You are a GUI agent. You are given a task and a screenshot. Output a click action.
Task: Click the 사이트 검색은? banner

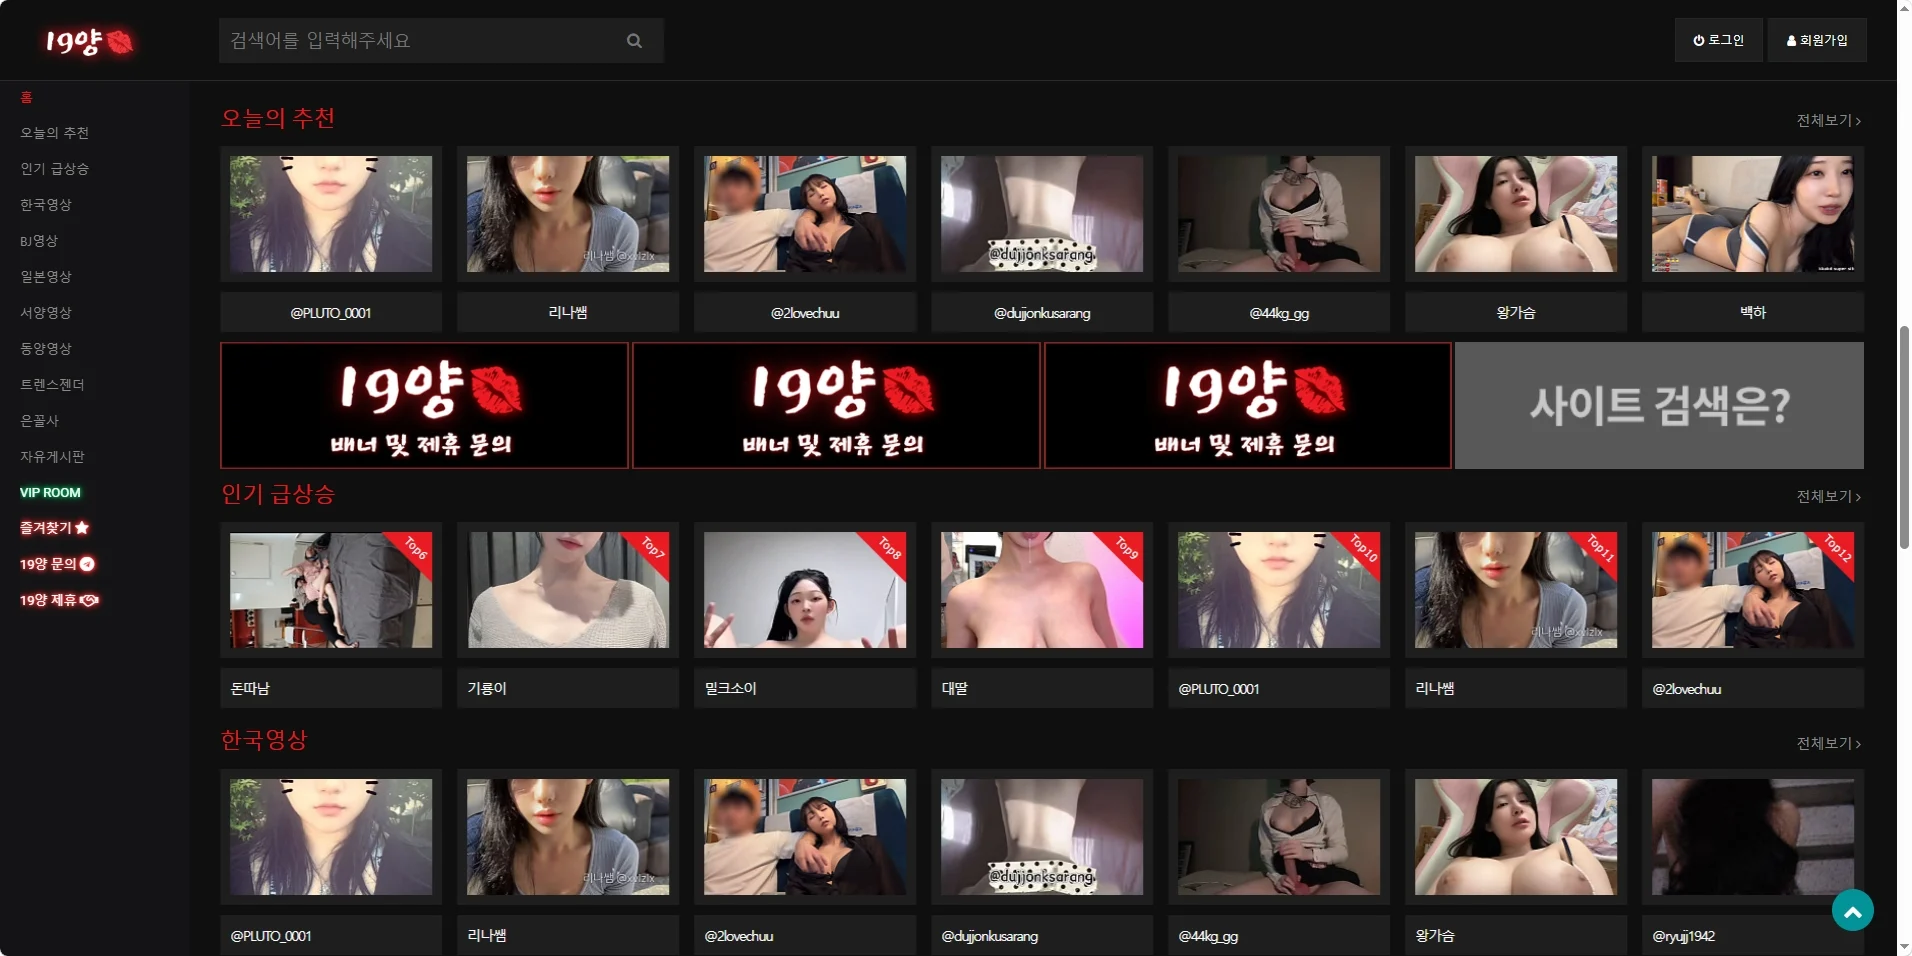(1659, 406)
